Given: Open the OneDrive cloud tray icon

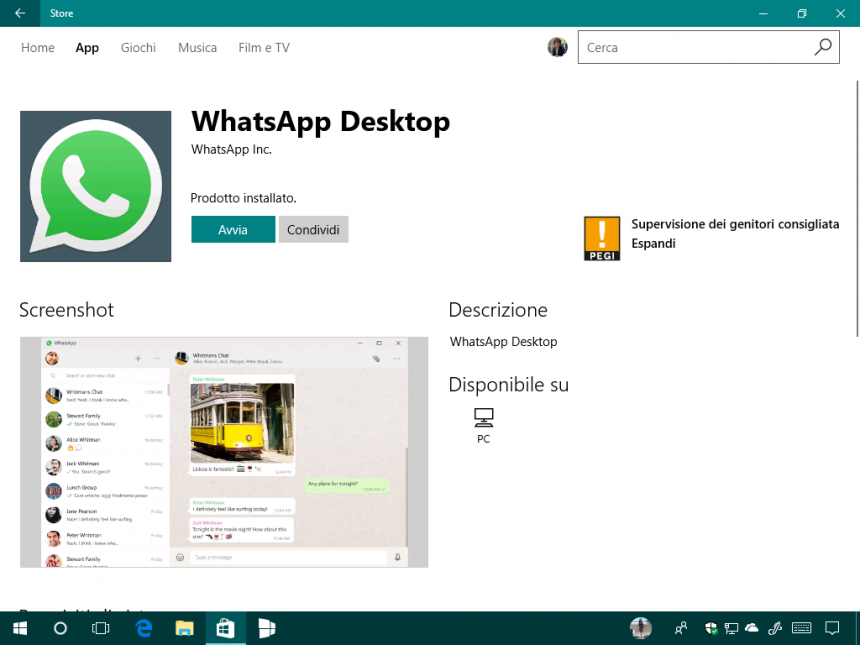Looking at the screenshot, I should click(751, 627).
